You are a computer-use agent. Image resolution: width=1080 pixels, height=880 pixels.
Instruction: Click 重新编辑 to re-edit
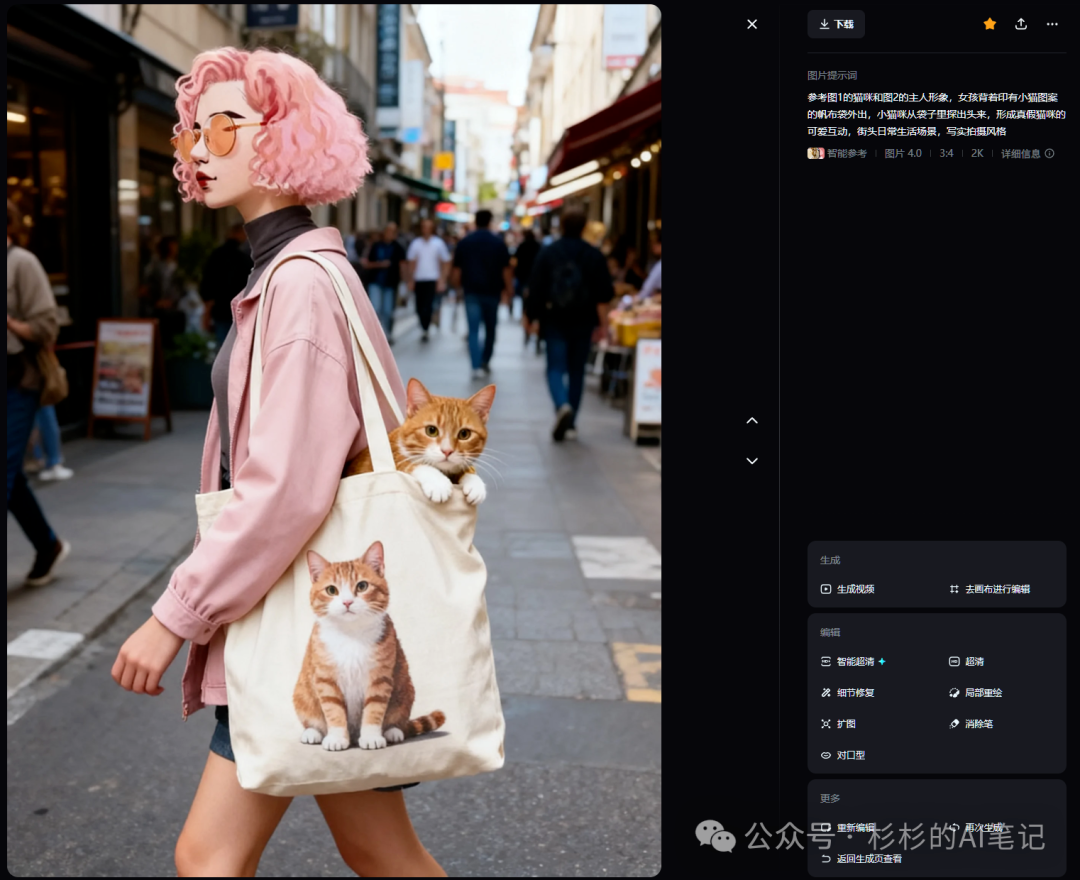(x=848, y=827)
